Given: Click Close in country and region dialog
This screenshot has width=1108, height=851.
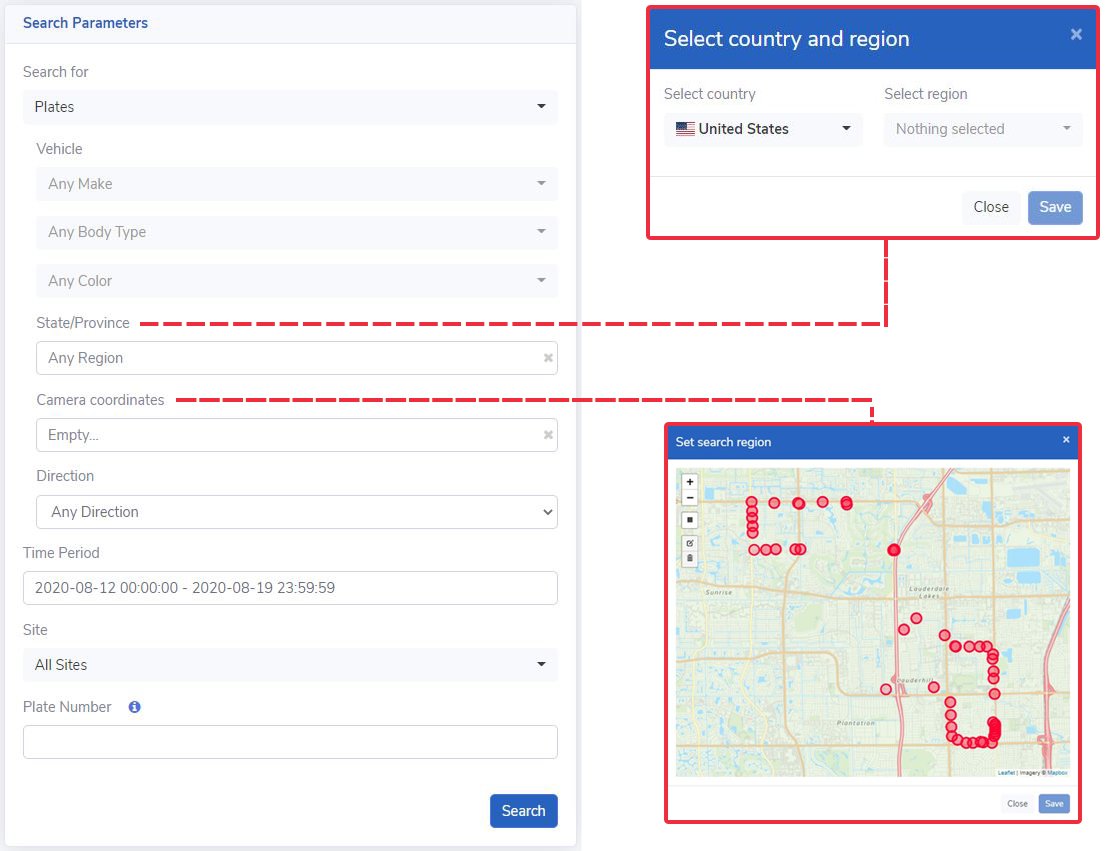Looking at the screenshot, I should (991, 207).
